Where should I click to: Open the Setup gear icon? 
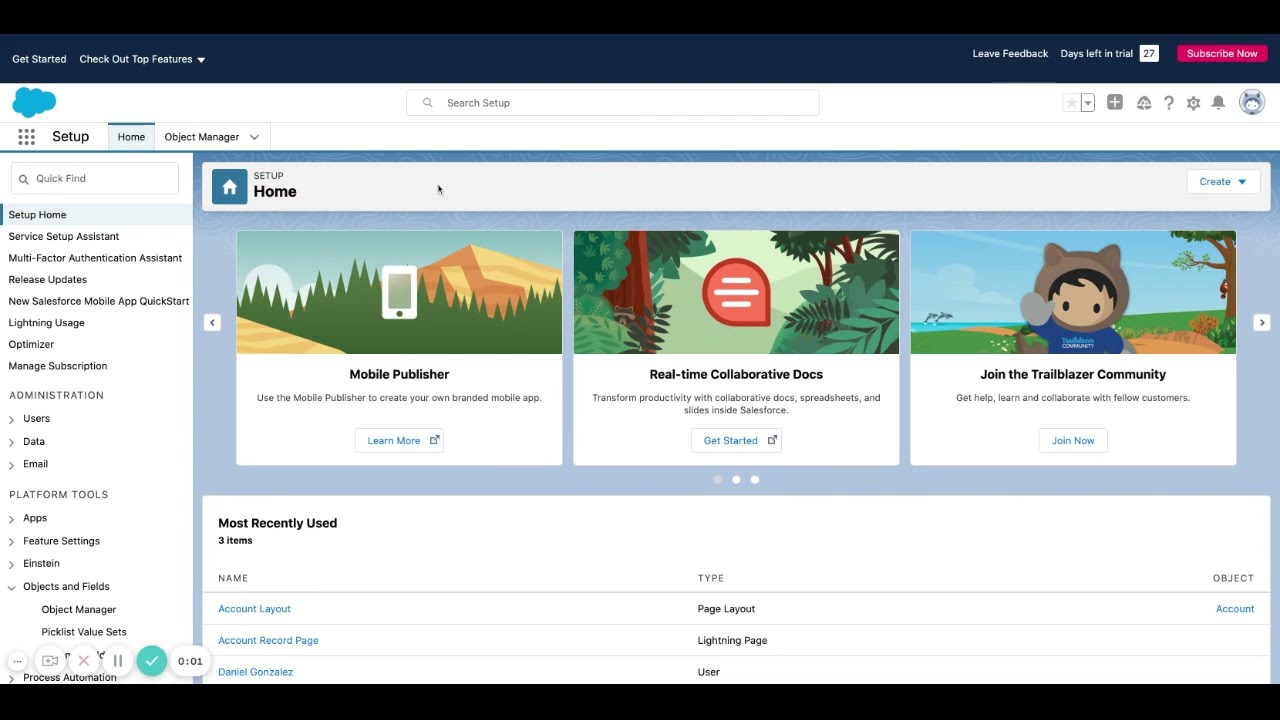[x=1193, y=103]
